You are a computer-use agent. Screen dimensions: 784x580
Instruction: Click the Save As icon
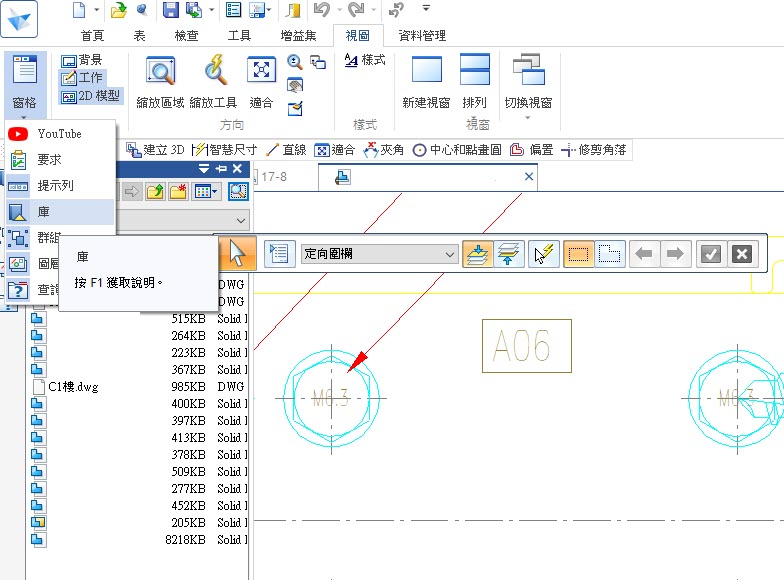pos(194,10)
